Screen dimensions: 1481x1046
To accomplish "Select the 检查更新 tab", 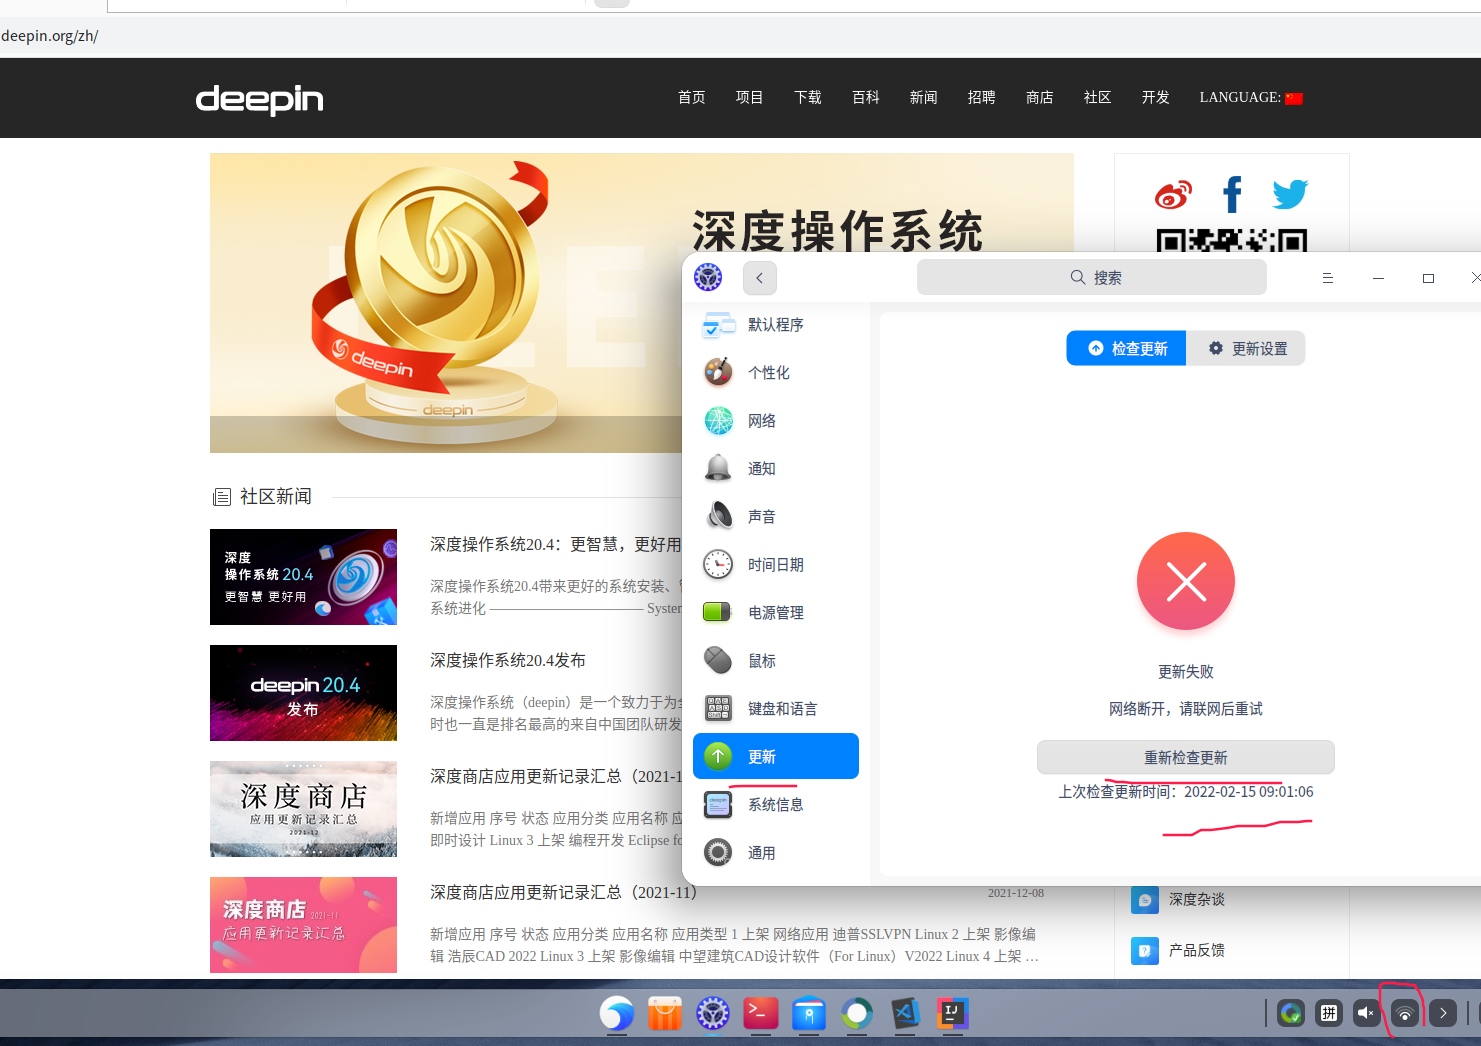I will pyautogui.click(x=1125, y=348).
